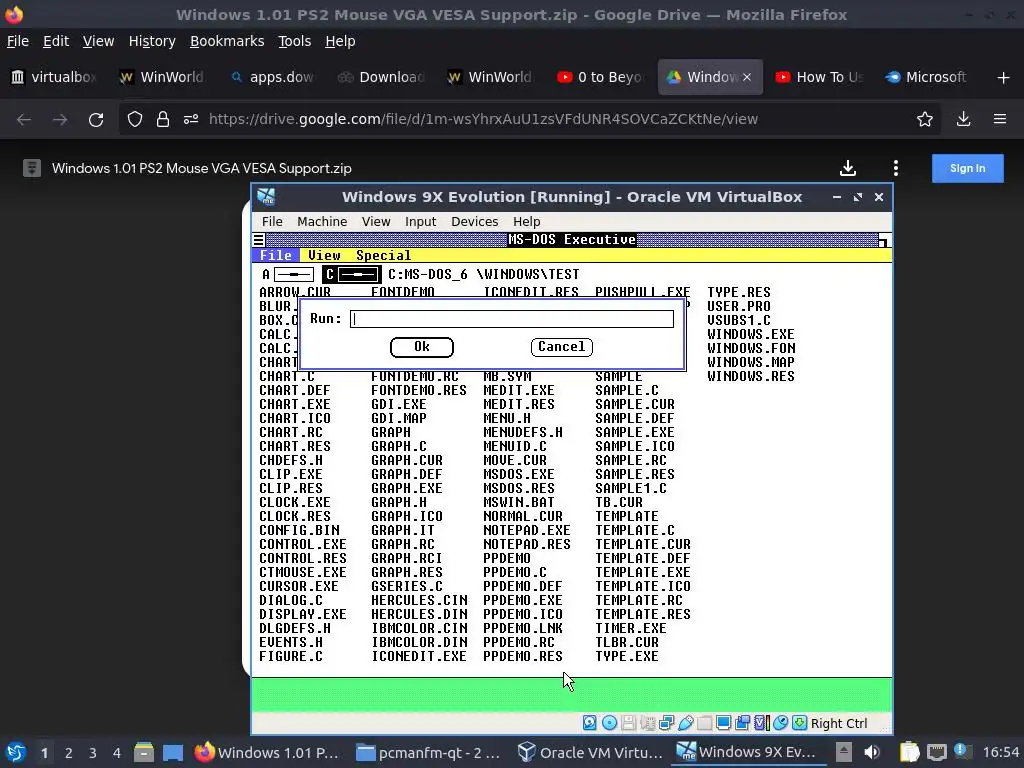This screenshot has width=1024, height=768.
Task: Click the USB devices indicator in VirtualBox status bar
Action: (686, 722)
